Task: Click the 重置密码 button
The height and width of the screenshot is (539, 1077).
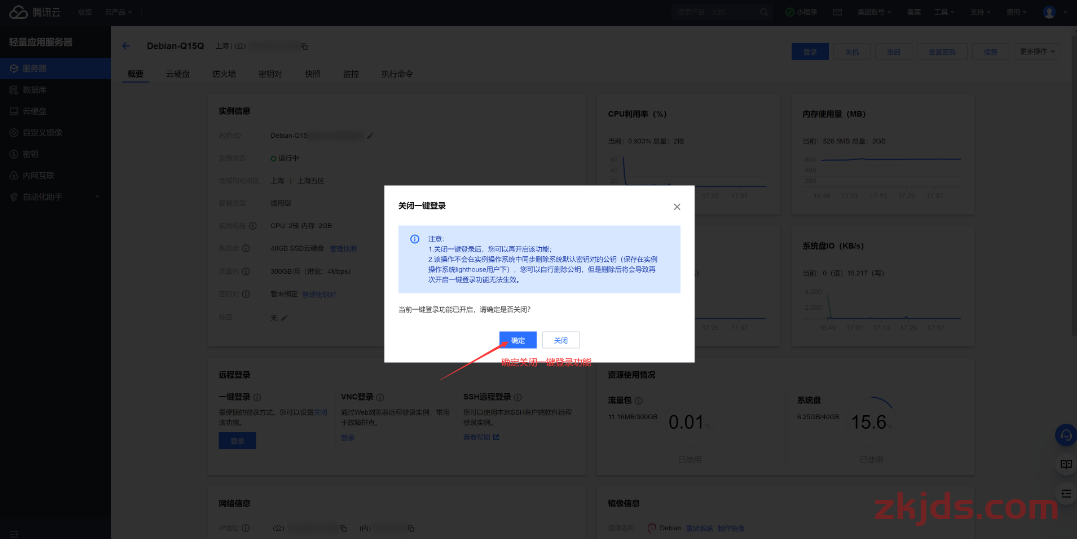Action: pos(942,51)
